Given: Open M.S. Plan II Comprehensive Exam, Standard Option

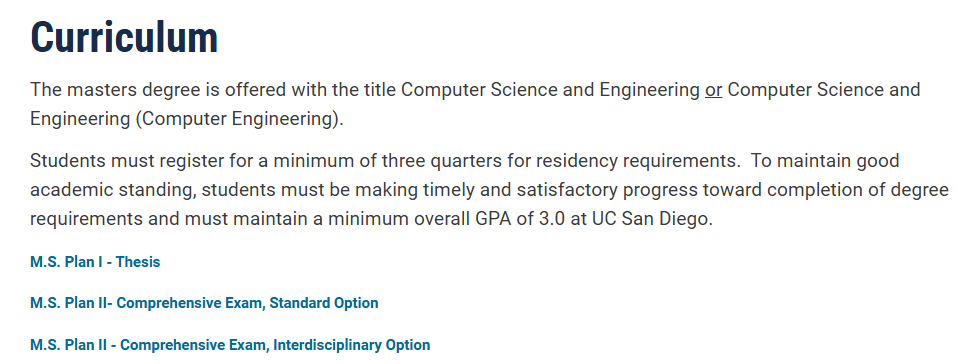Looking at the screenshot, I should [204, 303].
